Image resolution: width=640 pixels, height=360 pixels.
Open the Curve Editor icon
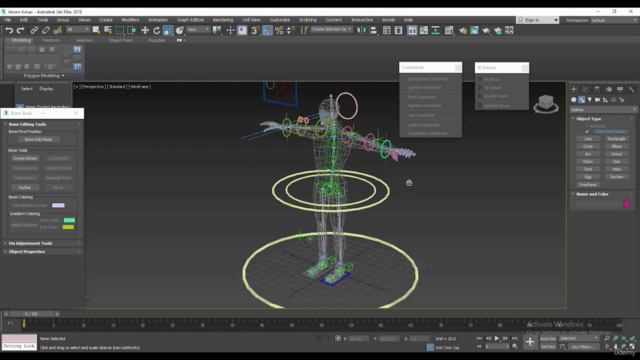tap(424, 30)
